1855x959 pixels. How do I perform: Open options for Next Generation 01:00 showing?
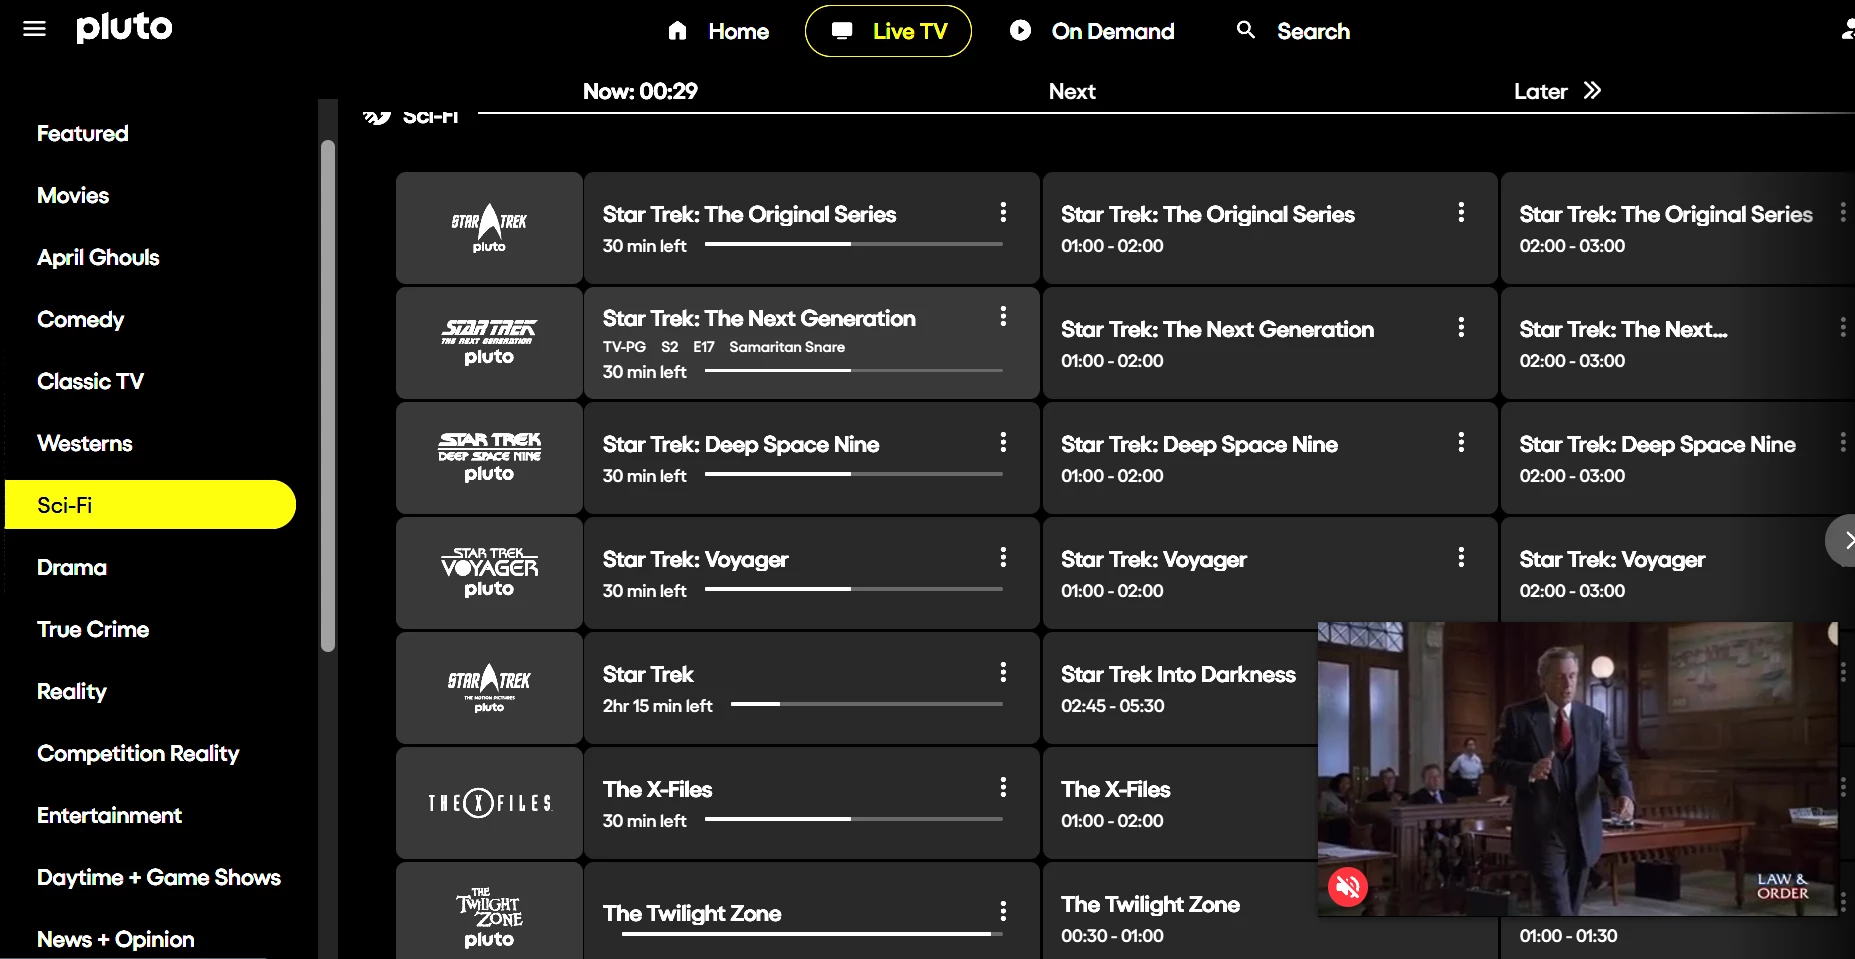click(x=1461, y=327)
